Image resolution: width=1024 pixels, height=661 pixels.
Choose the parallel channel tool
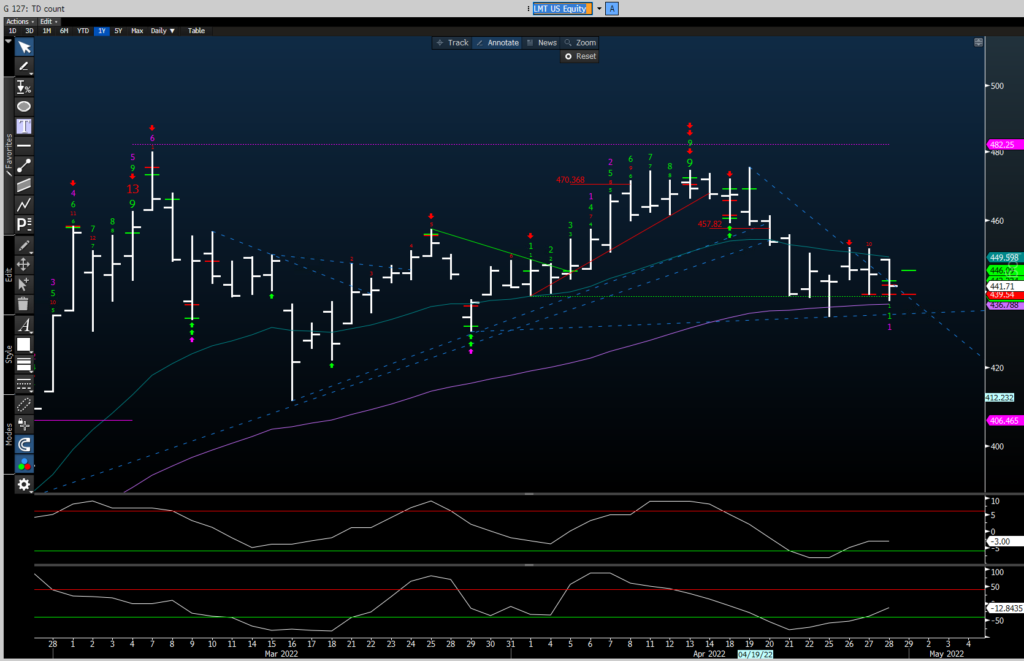(x=24, y=185)
